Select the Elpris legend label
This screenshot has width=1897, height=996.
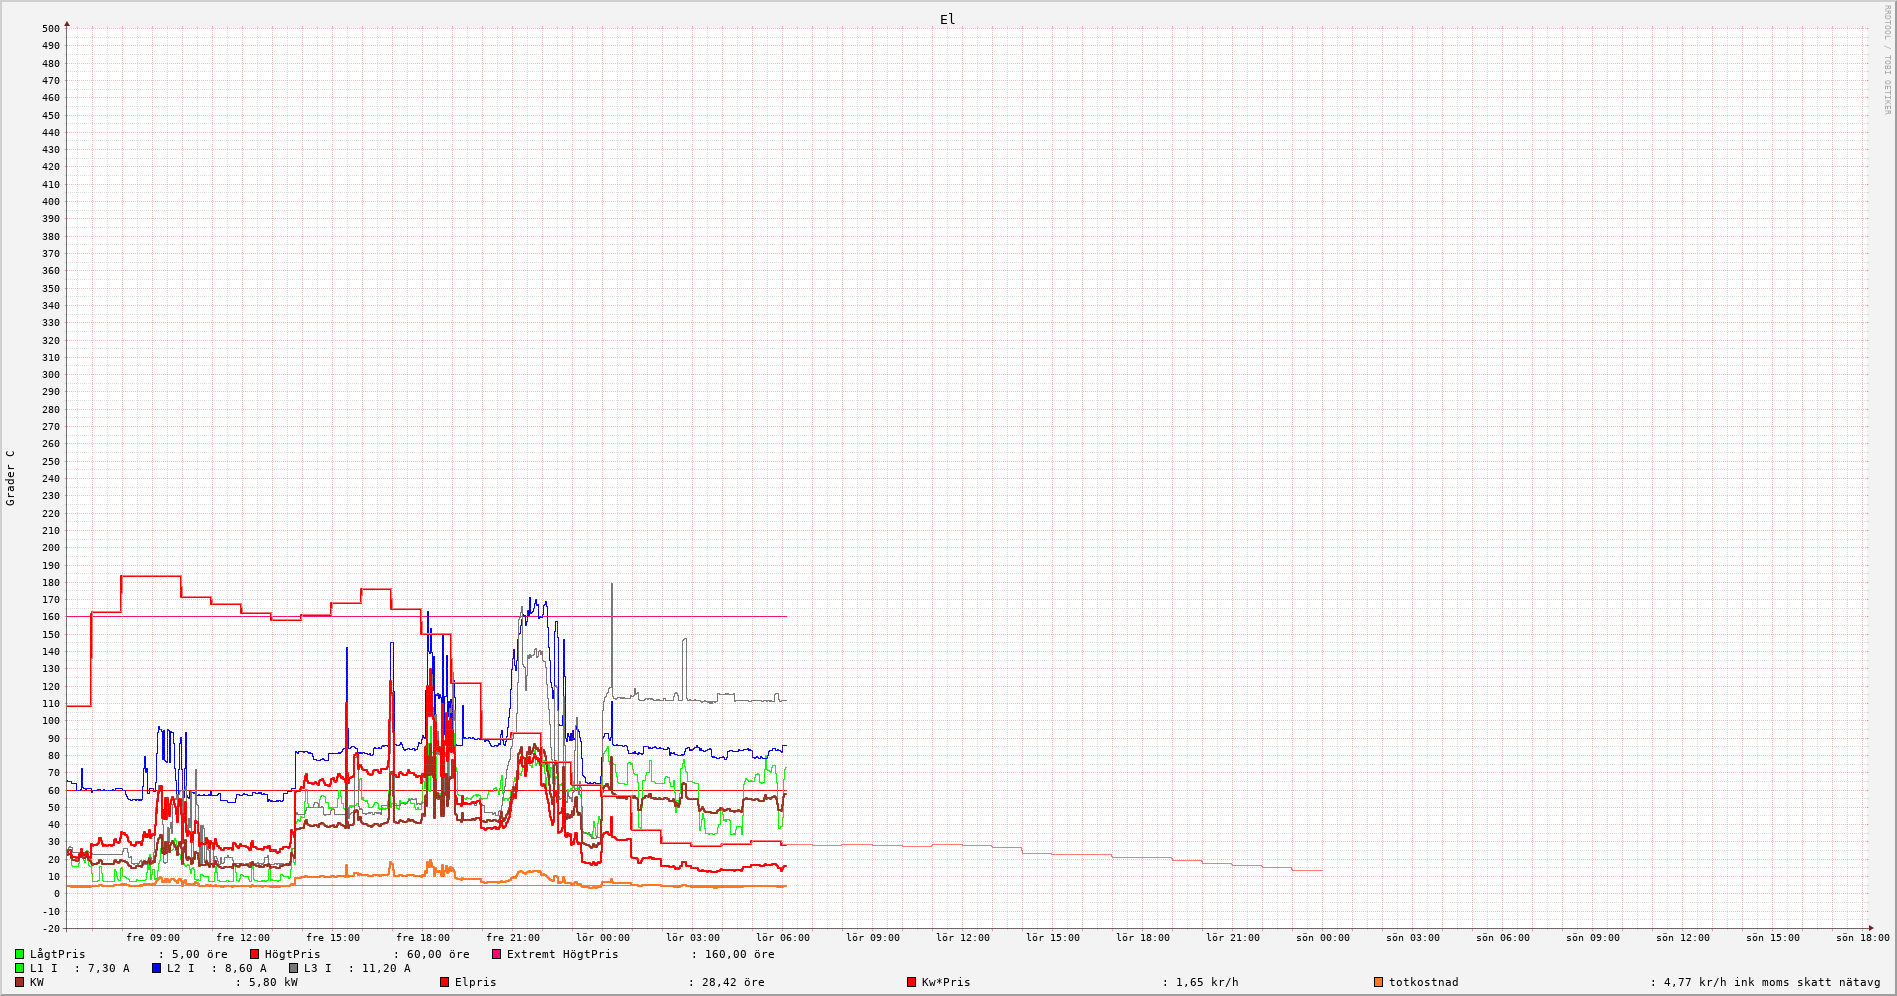pos(475,982)
